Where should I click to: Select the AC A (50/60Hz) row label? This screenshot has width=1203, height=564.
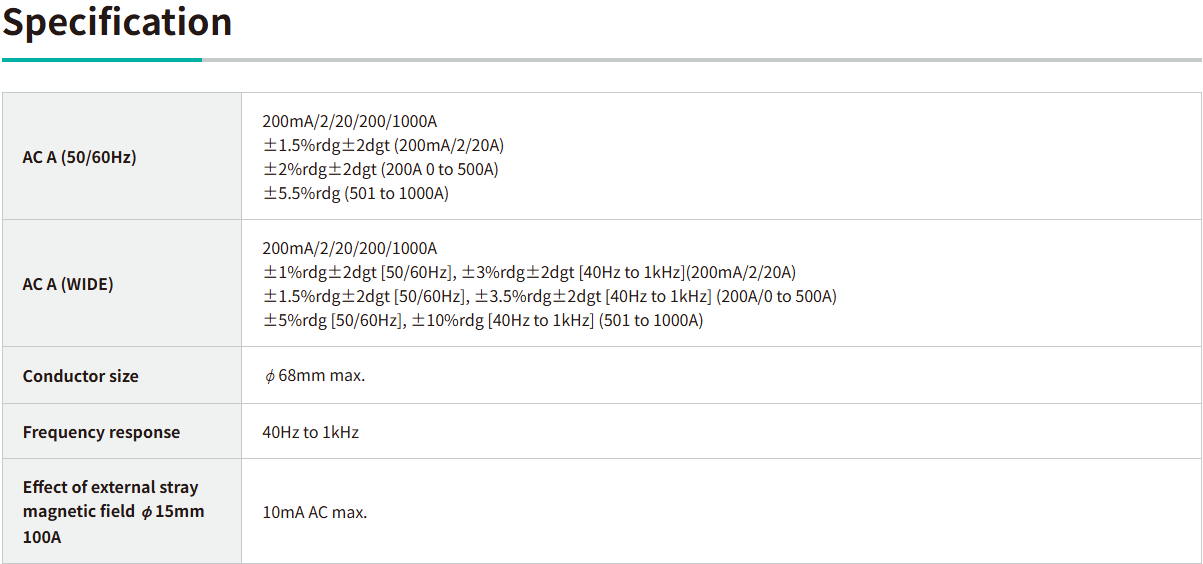tap(80, 157)
